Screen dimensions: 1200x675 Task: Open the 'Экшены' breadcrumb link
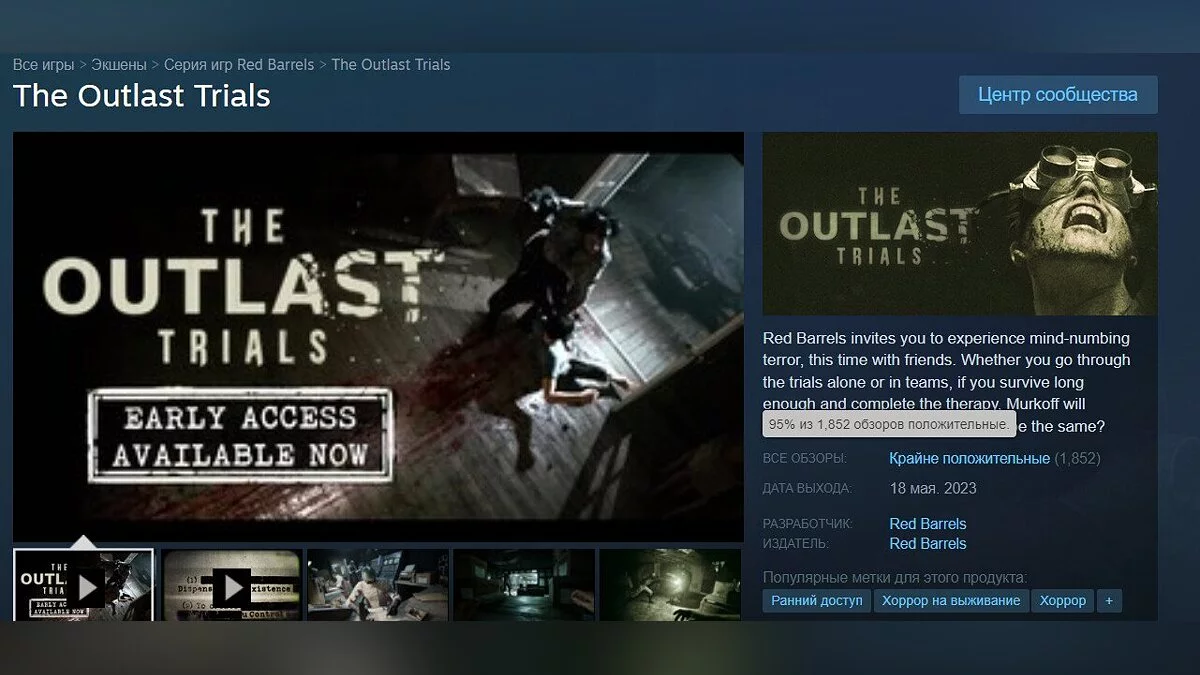119,65
